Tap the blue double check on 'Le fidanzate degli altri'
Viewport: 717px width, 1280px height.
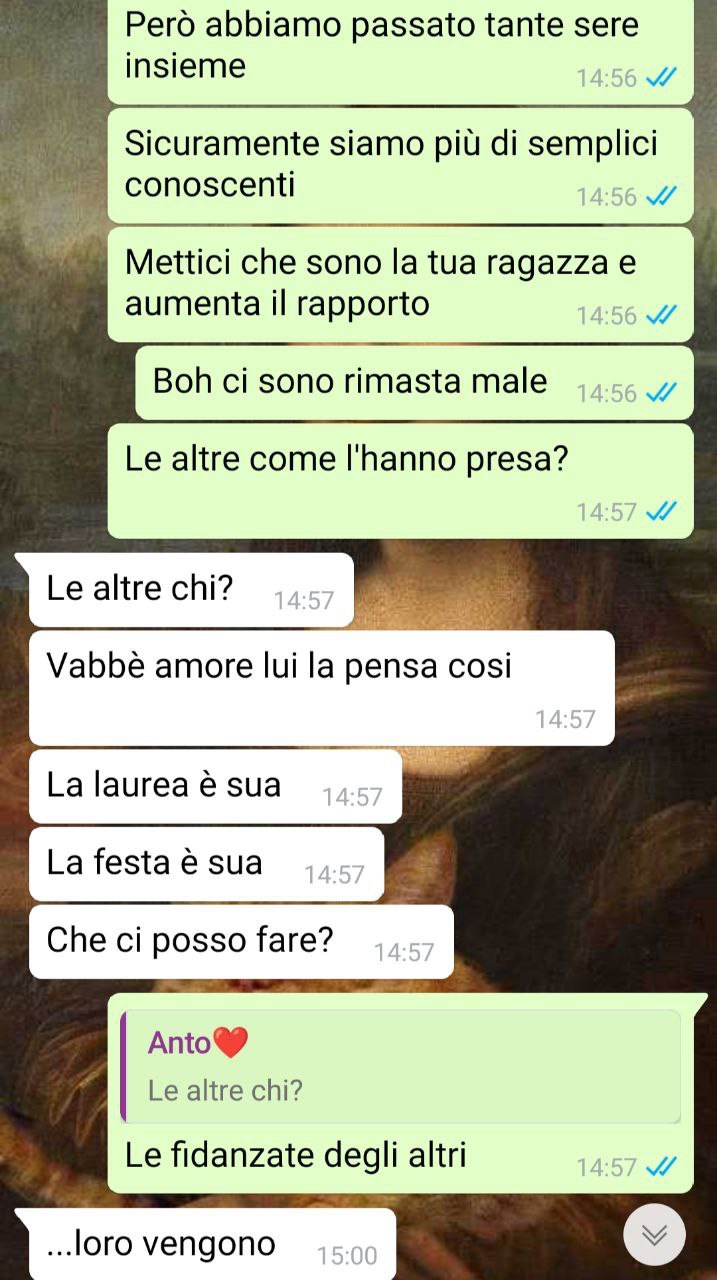pos(662,1166)
